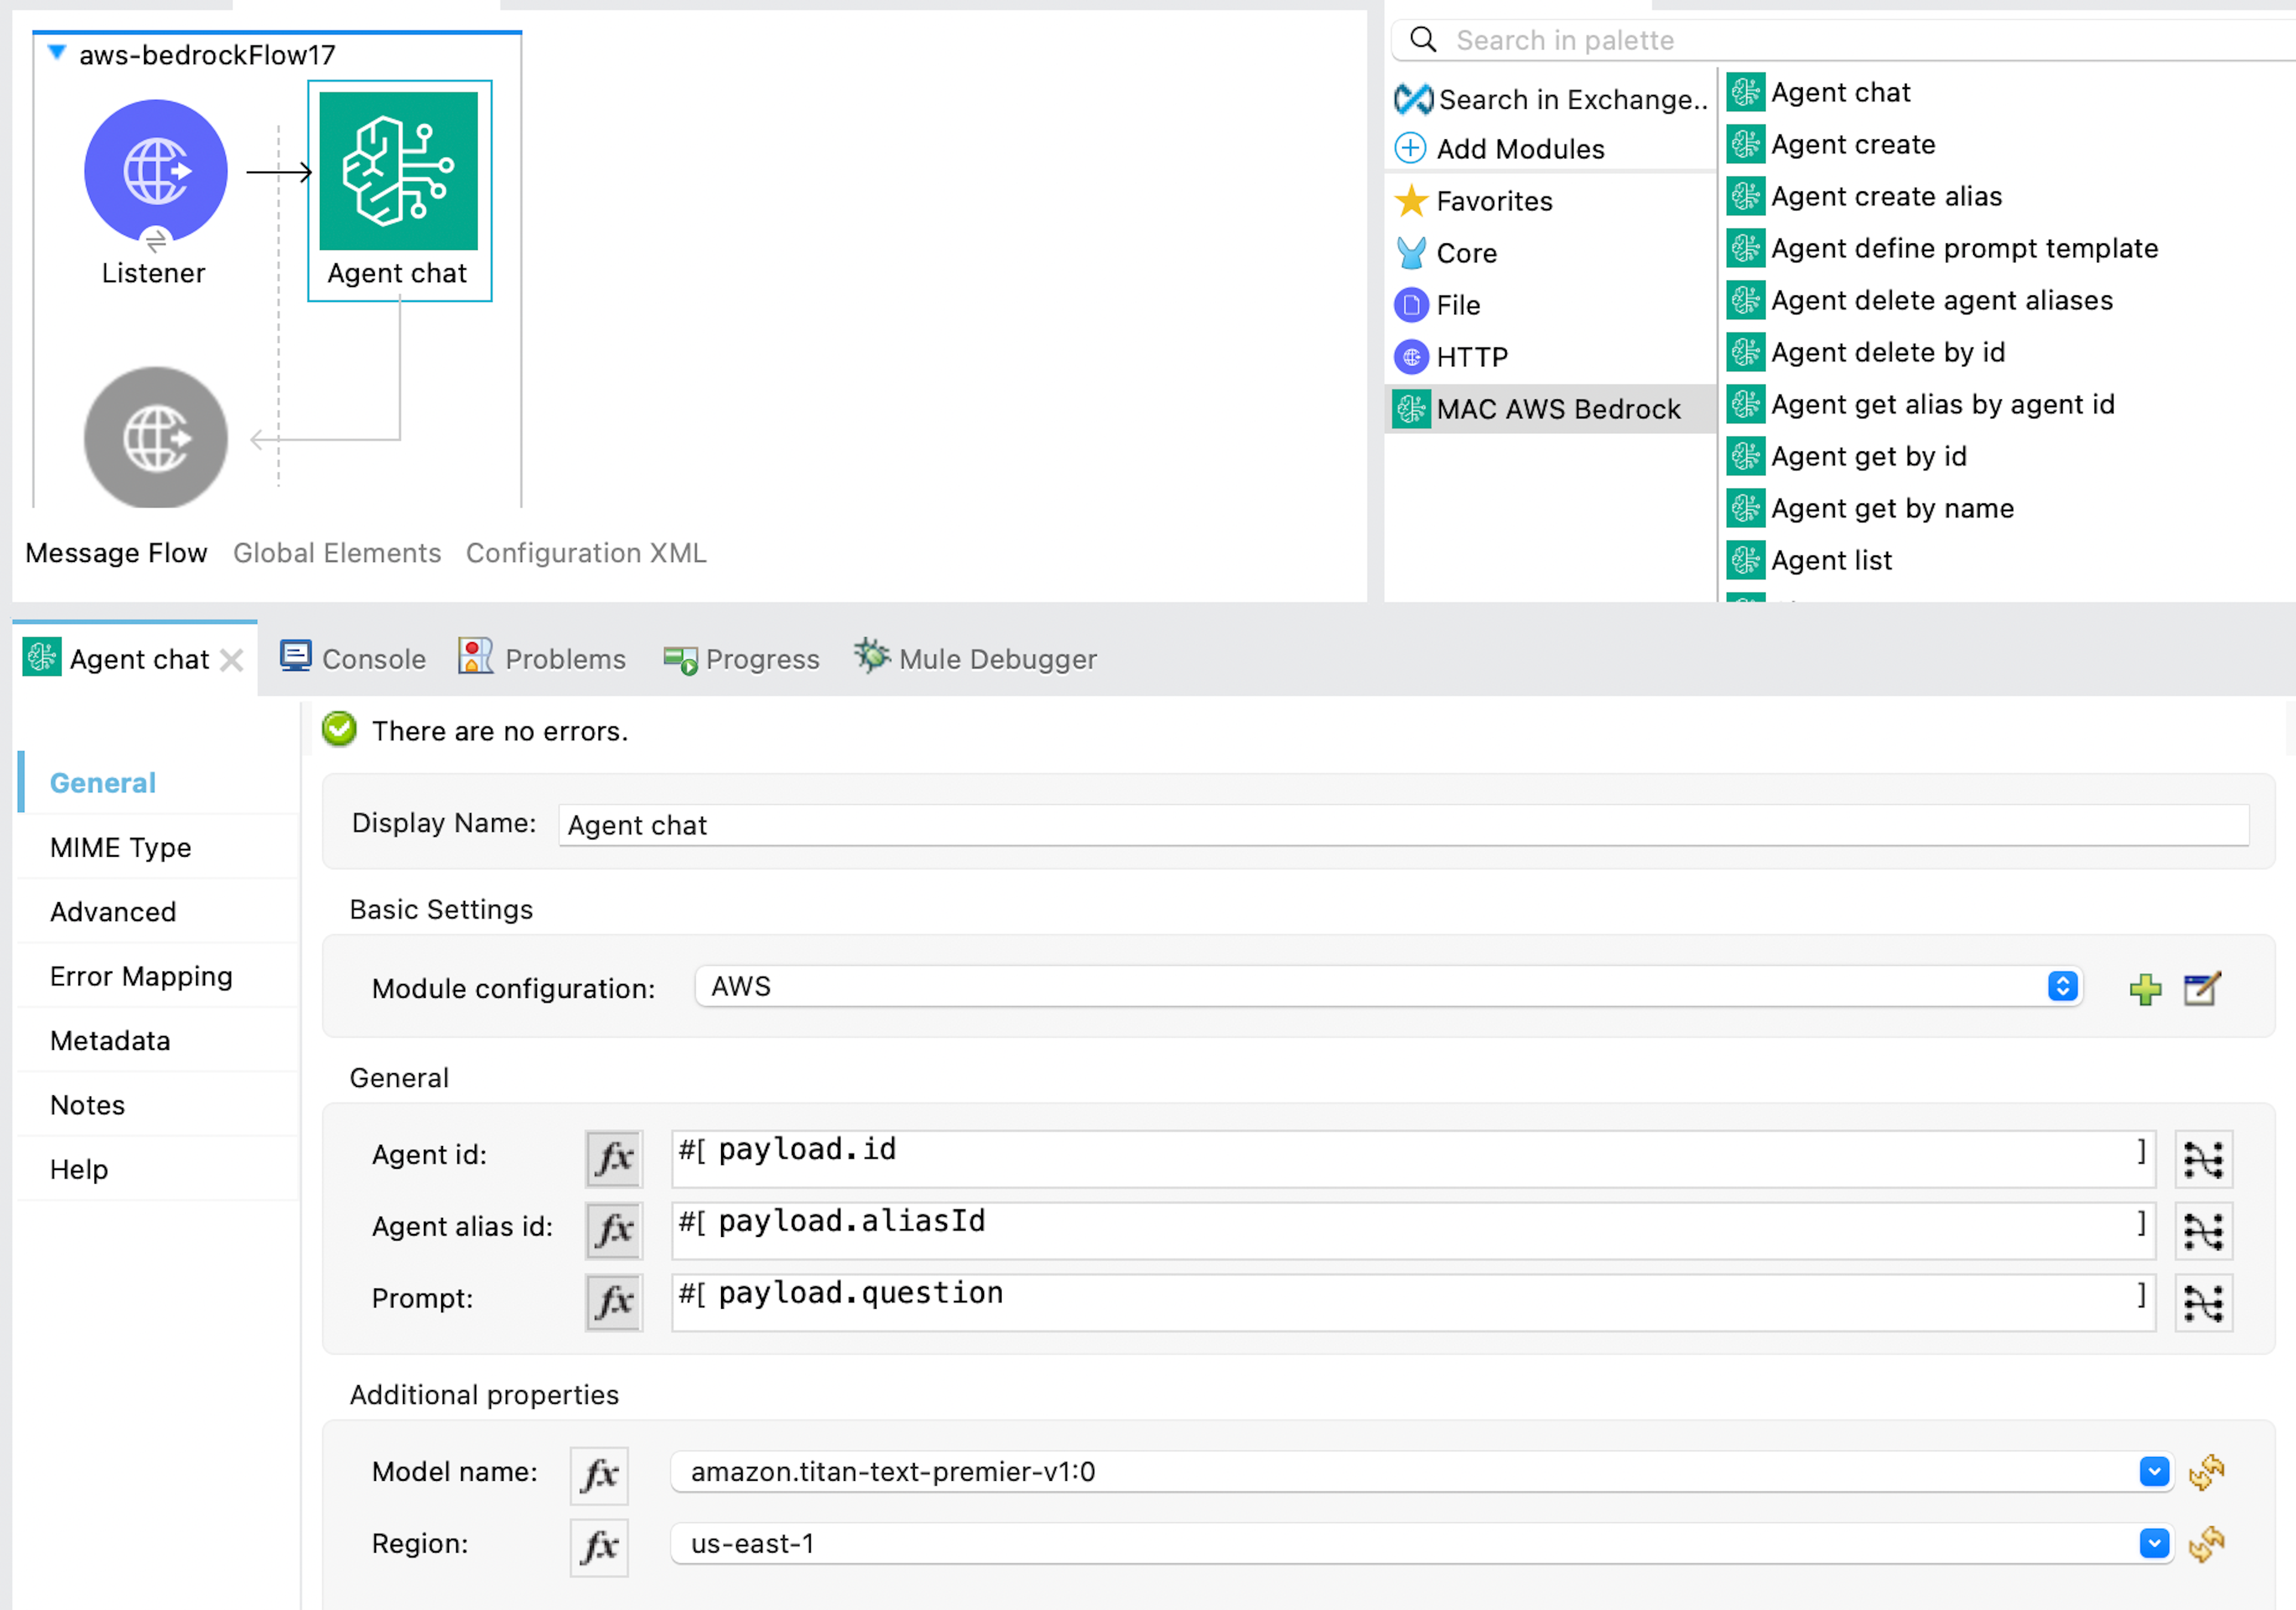Screen dimensions: 2296x1610
Task: Refresh Region values
Action: pos(2206,1544)
